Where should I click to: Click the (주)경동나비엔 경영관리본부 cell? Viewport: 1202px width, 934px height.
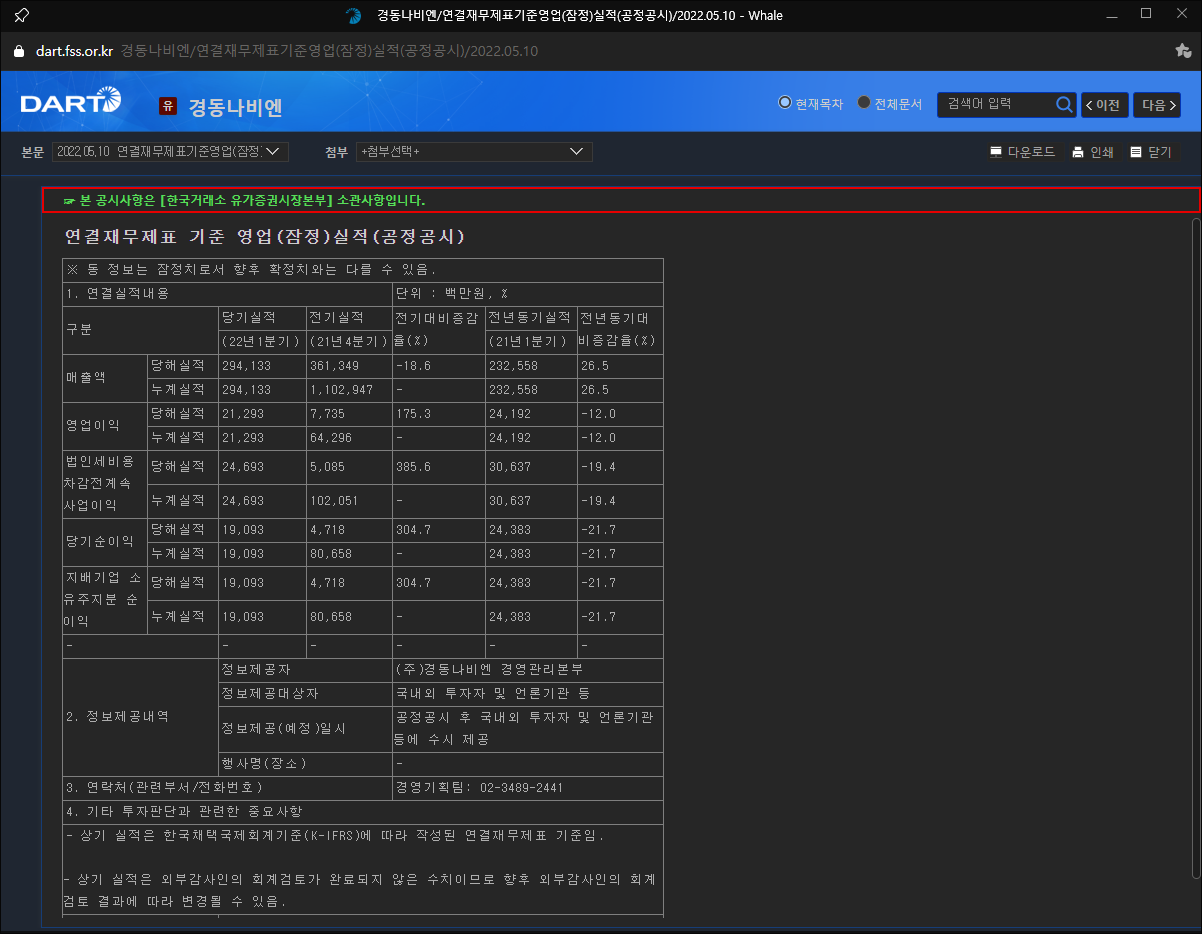528,670
